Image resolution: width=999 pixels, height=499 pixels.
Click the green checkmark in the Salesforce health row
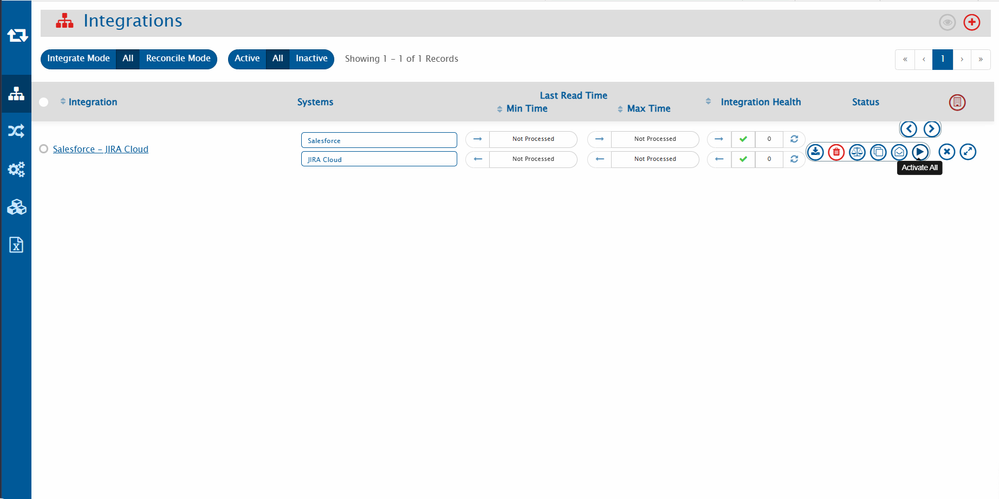(743, 139)
